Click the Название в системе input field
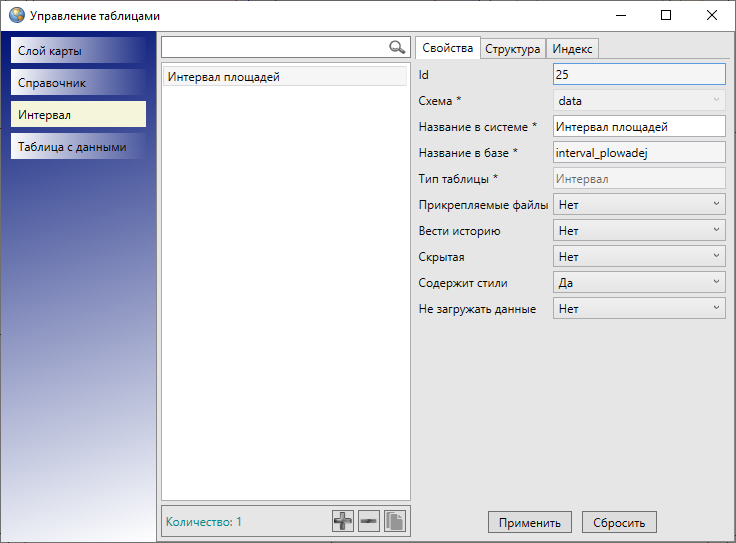The height and width of the screenshot is (543, 736). (x=638, y=126)
